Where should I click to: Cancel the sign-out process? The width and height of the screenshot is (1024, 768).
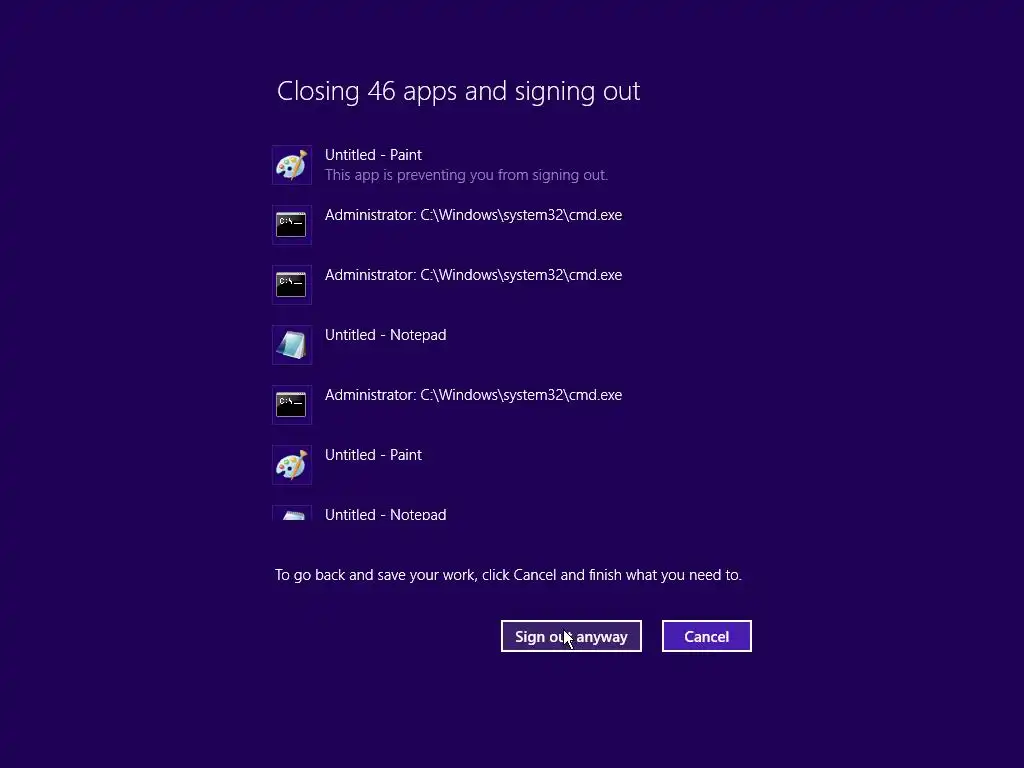tap(707, 636)
